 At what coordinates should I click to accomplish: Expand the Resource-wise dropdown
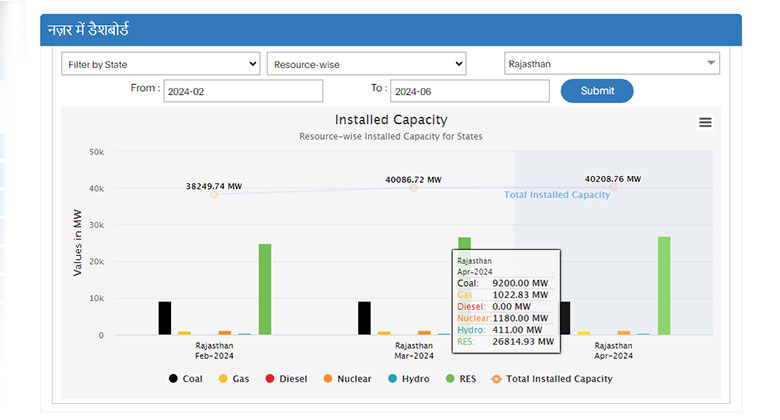point(366,64)
